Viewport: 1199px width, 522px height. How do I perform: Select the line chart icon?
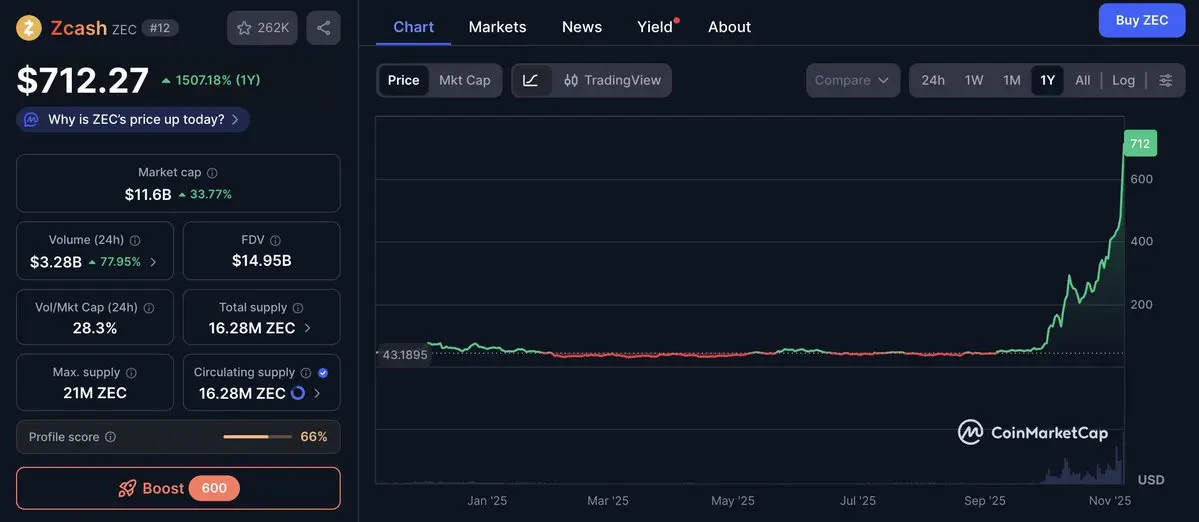point(531,80)
